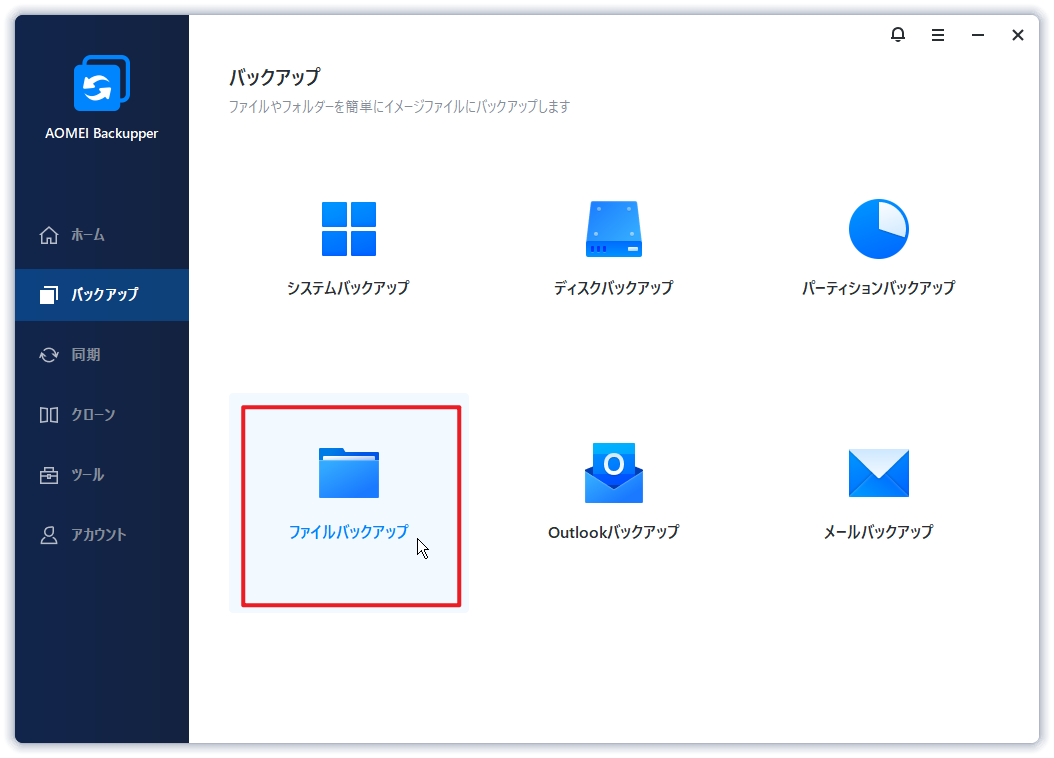Open ファイルバックアップ (File Backup)

tap(348, 490)
